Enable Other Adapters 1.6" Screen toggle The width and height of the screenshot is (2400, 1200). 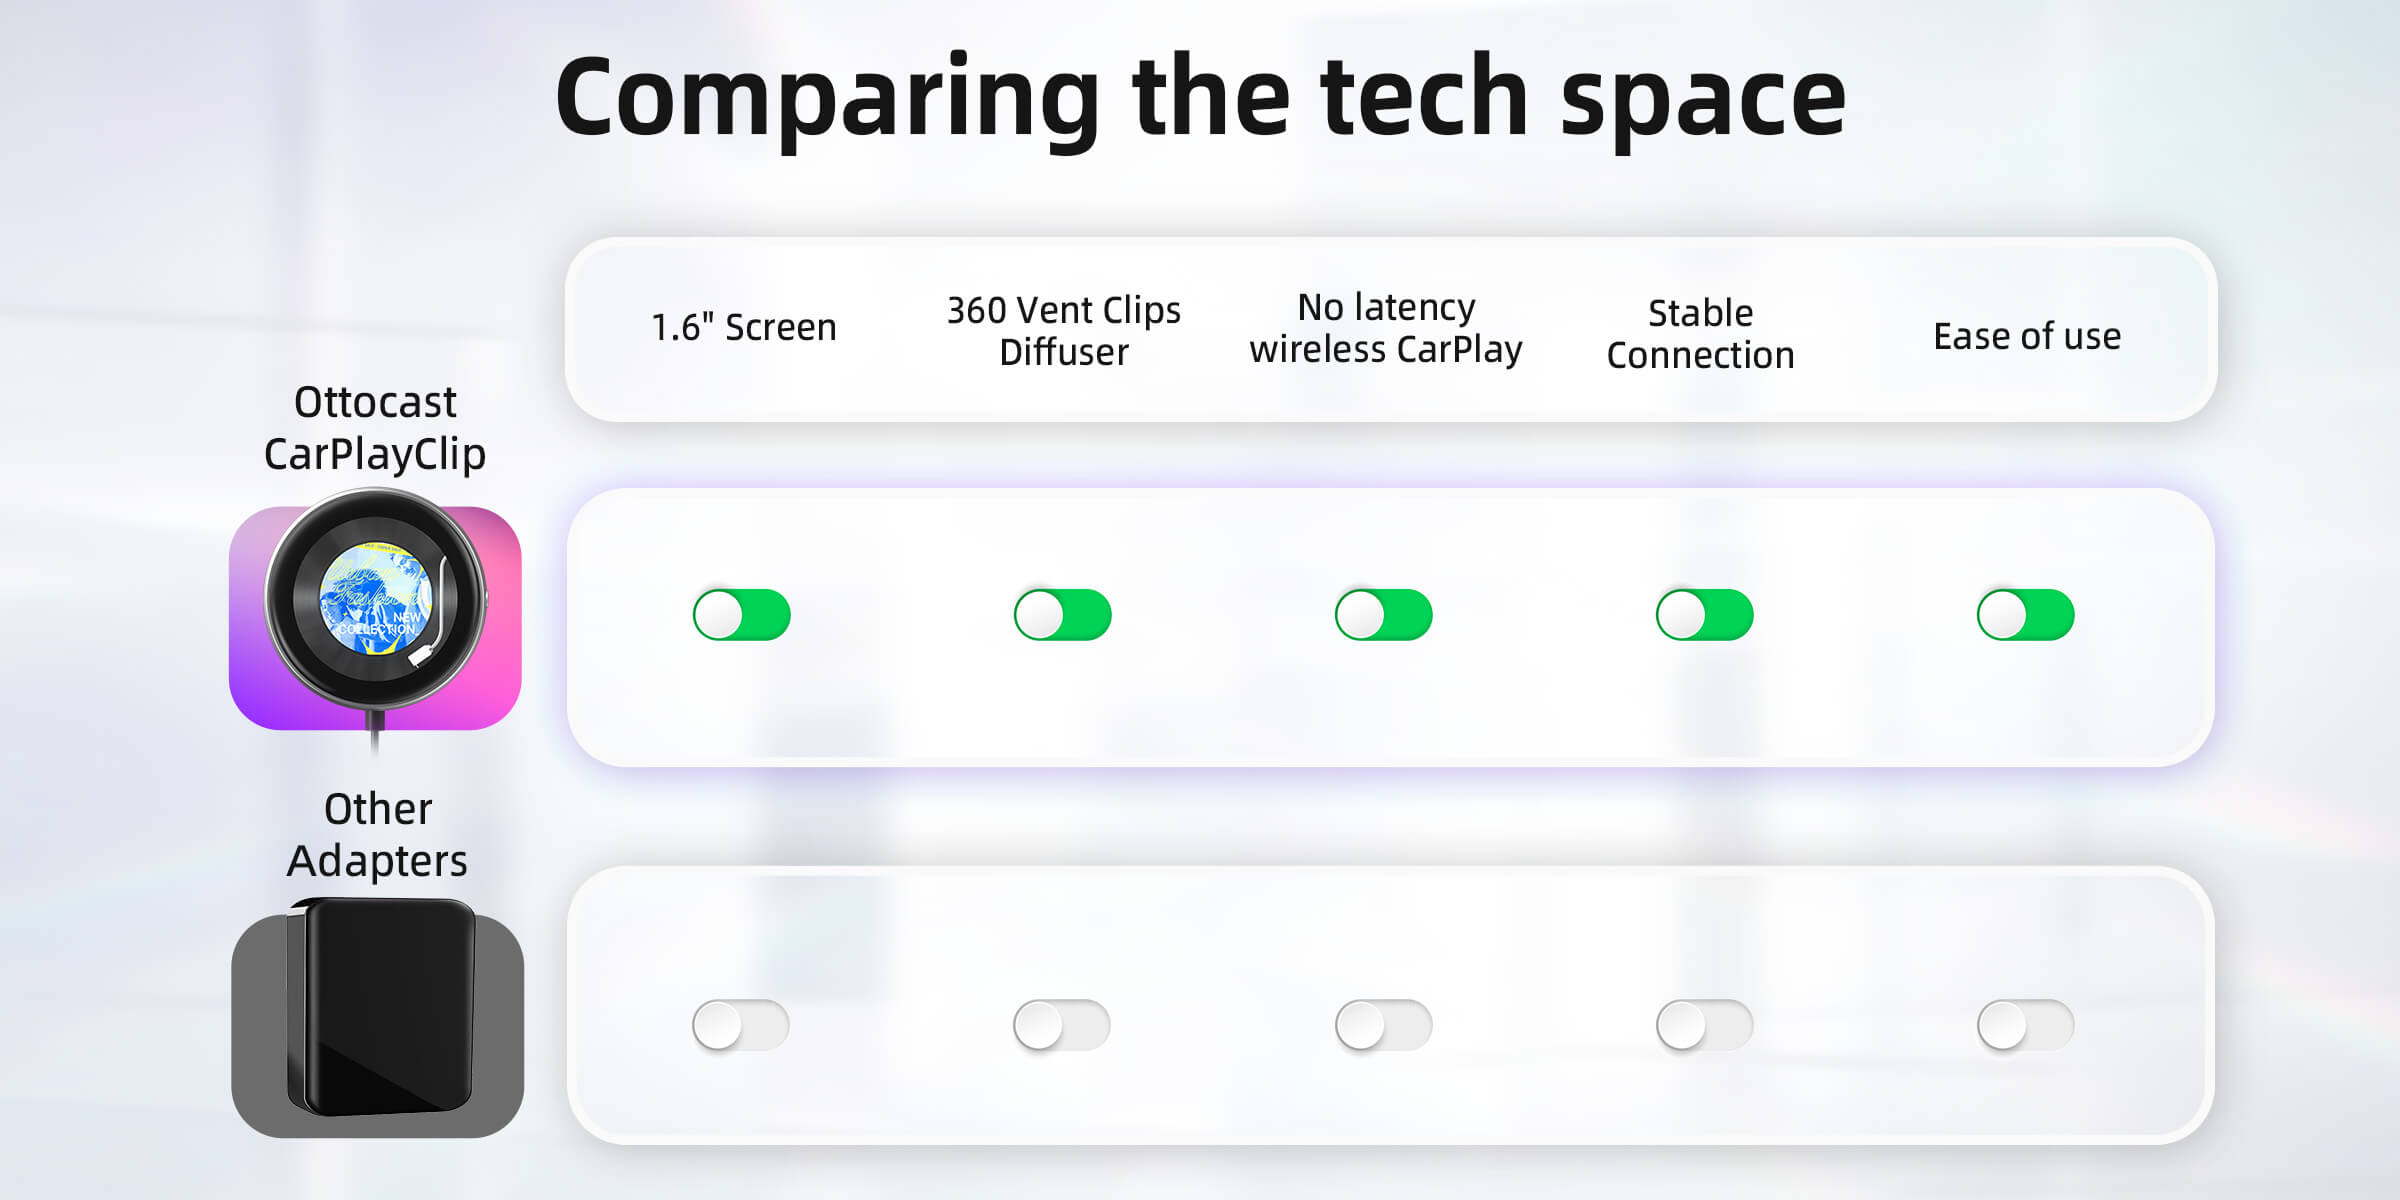pos(741,1025)
